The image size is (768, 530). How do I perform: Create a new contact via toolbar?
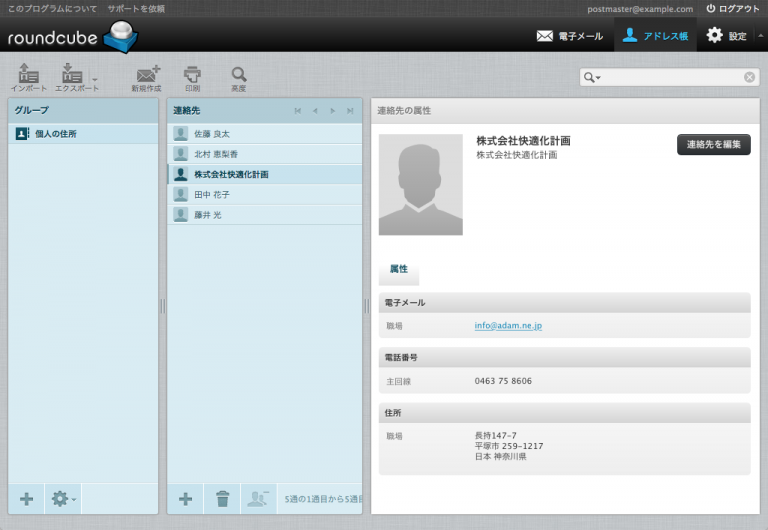tap(148, 76)
